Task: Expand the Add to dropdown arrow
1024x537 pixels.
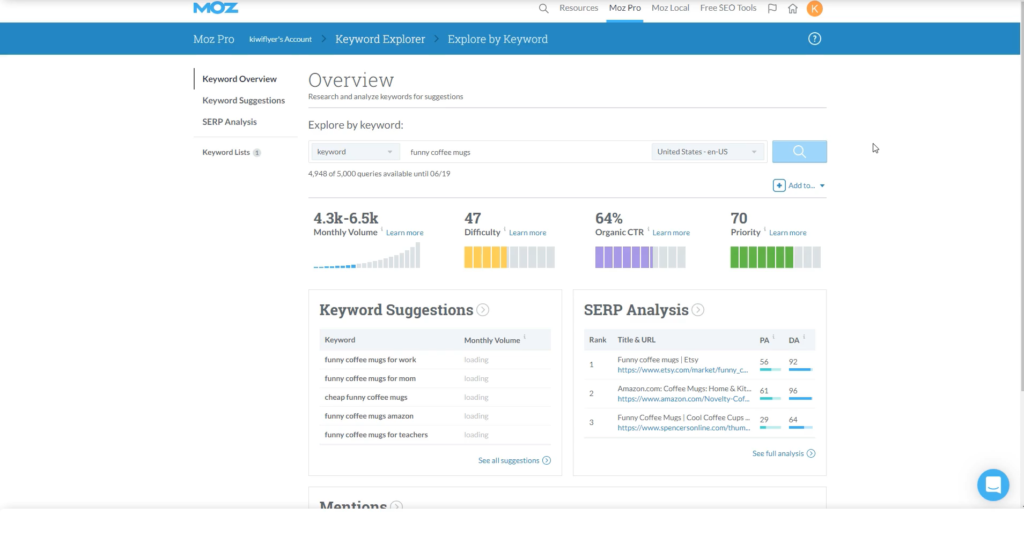Action: tap(822, 186)
